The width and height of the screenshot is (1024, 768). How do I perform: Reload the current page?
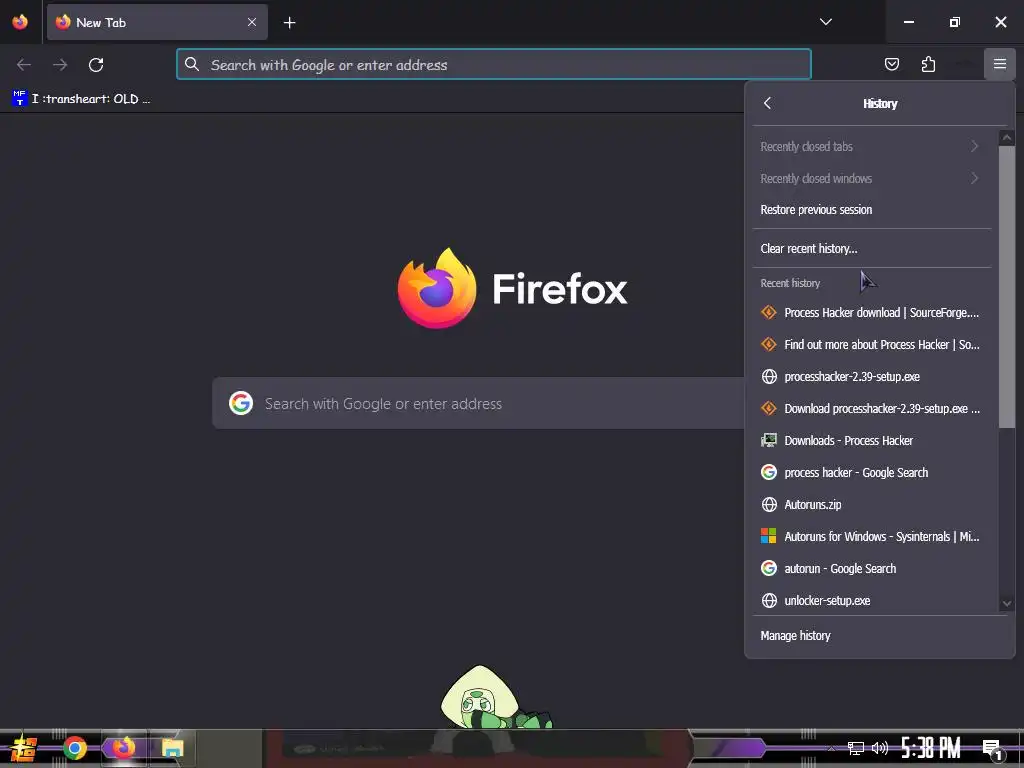pos(96,65)
